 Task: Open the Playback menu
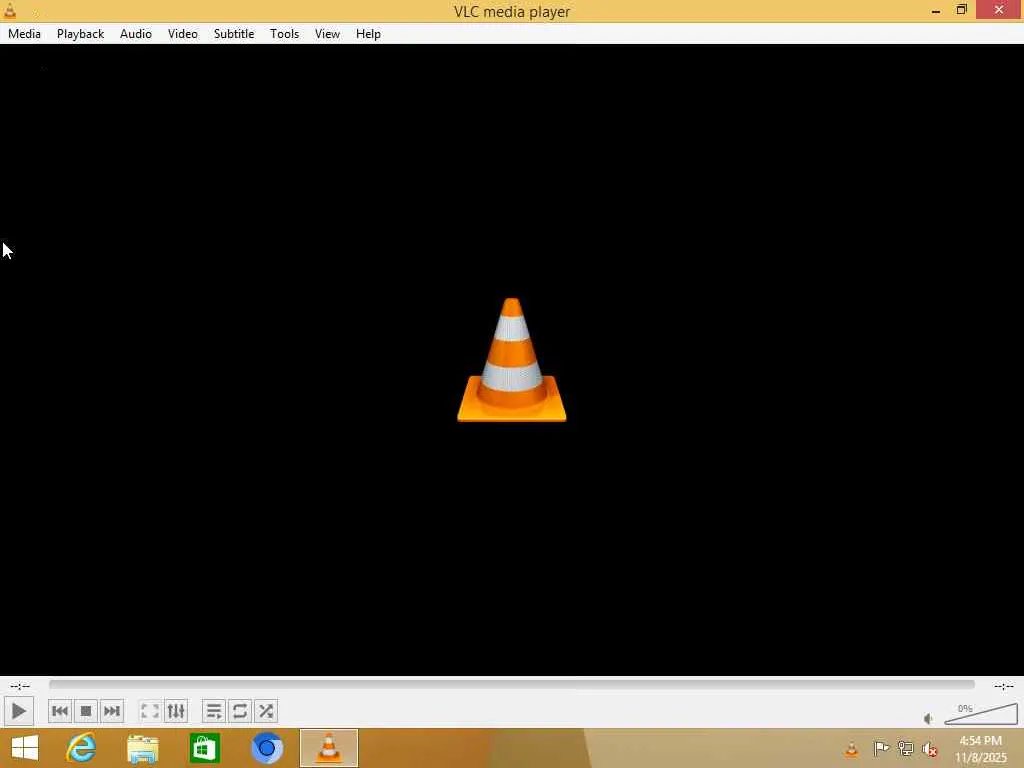[x=80, y=34]
